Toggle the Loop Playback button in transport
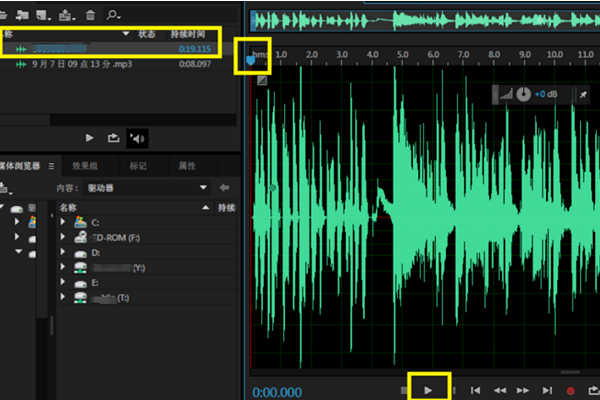 click(x=594, y=390)
